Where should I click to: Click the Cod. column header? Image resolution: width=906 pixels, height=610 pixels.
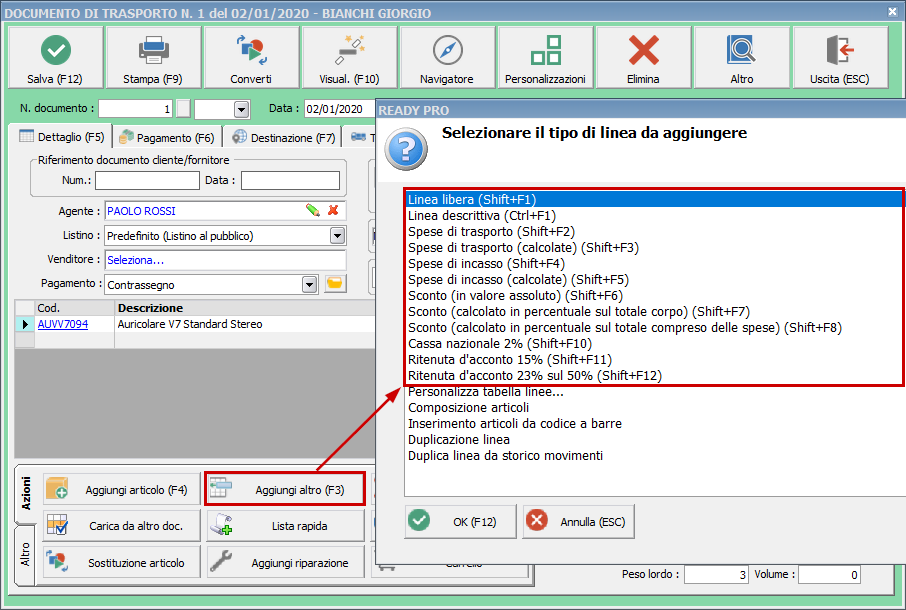pos(75,308)
